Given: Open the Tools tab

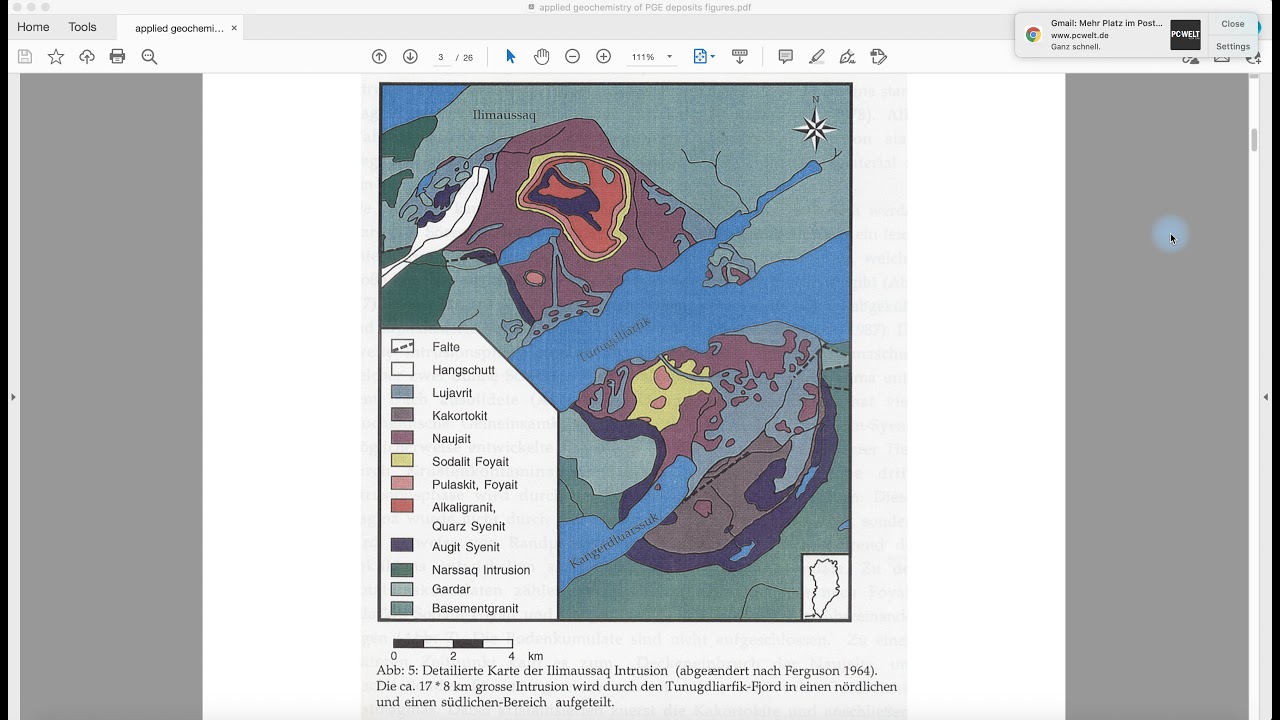Looking at the screenshot, I should (x=82, y=27).
